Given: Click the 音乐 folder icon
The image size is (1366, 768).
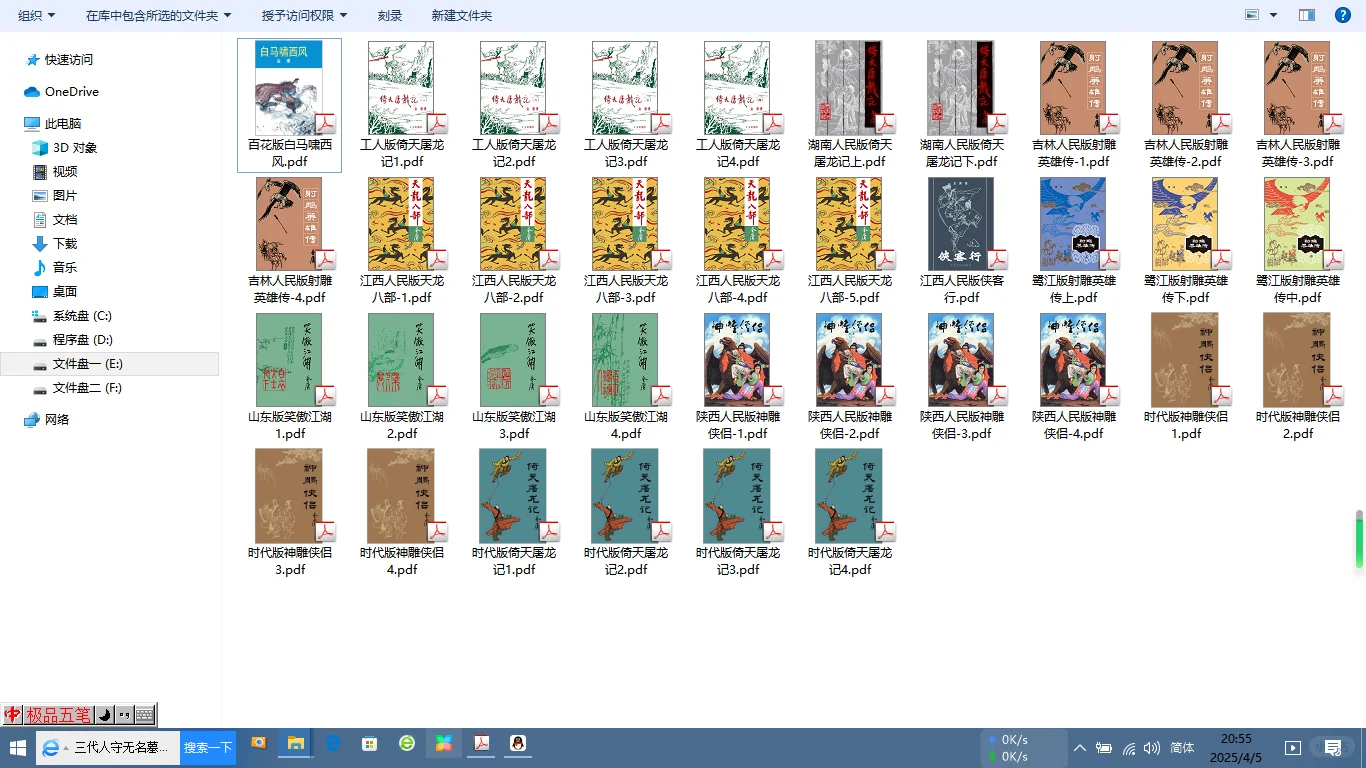Looking at the screenshot, I should pyautogui.click(x=40, y=268).
